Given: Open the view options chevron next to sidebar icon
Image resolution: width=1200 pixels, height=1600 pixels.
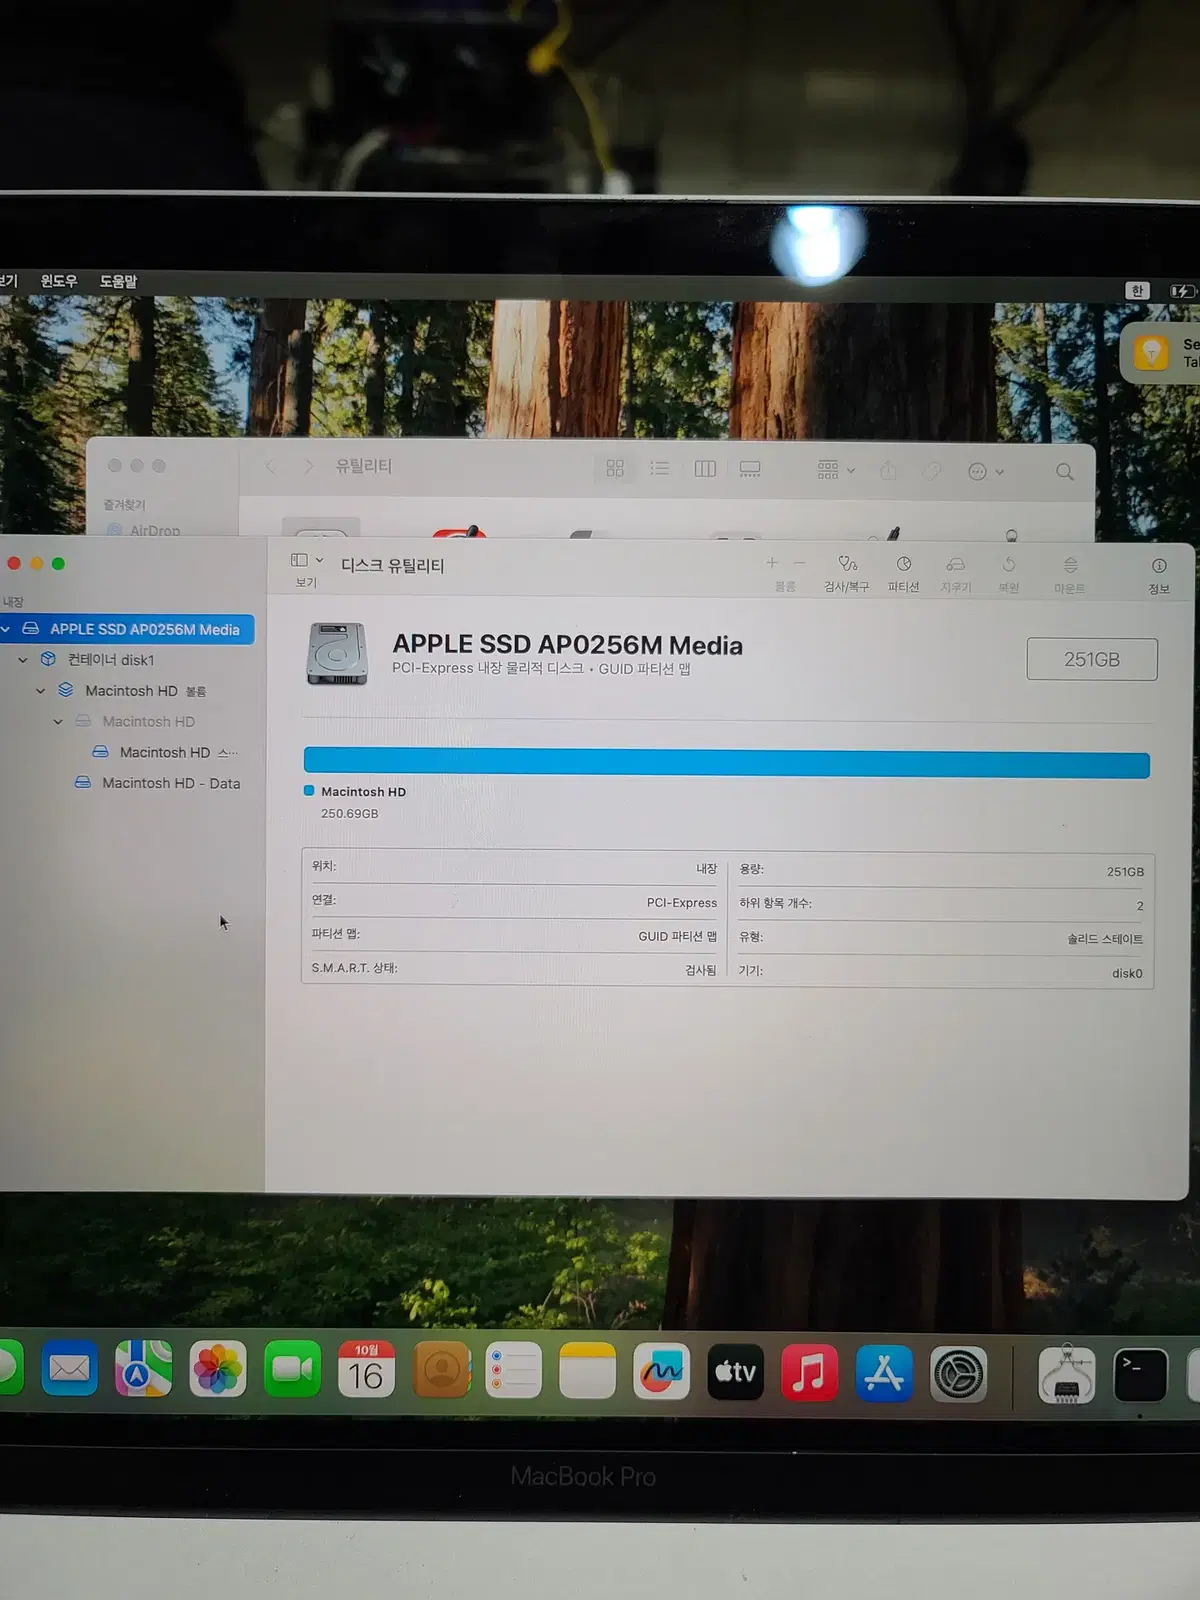Looking at the screenshot, I should pyautogui.click(x=319, y=561).
